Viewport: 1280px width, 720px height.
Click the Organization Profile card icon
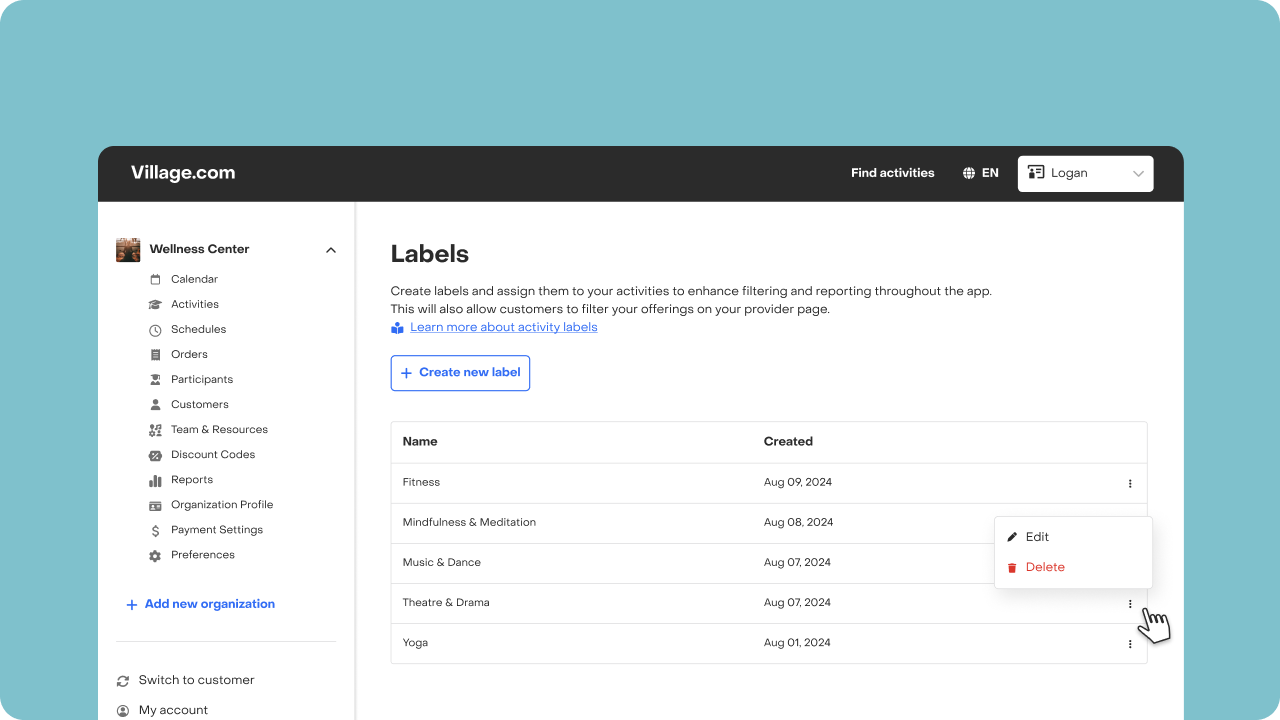tap(155, 506)
